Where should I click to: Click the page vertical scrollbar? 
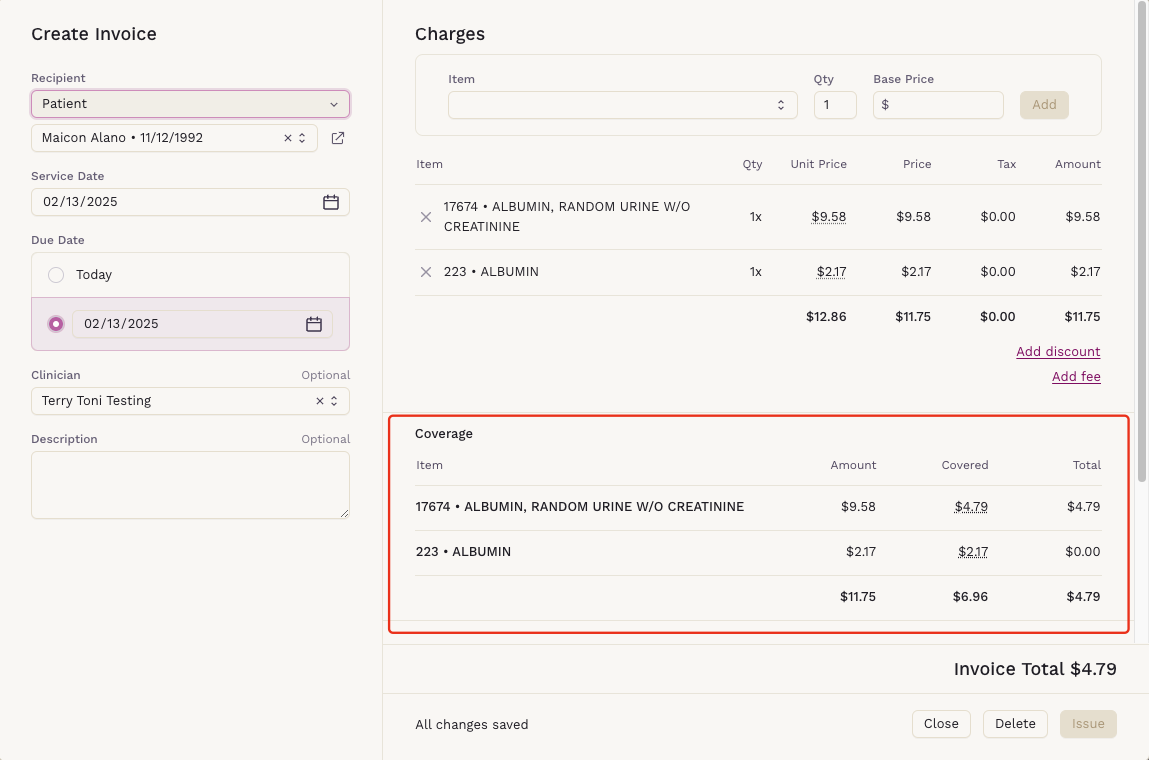[x=1142, y=242]
